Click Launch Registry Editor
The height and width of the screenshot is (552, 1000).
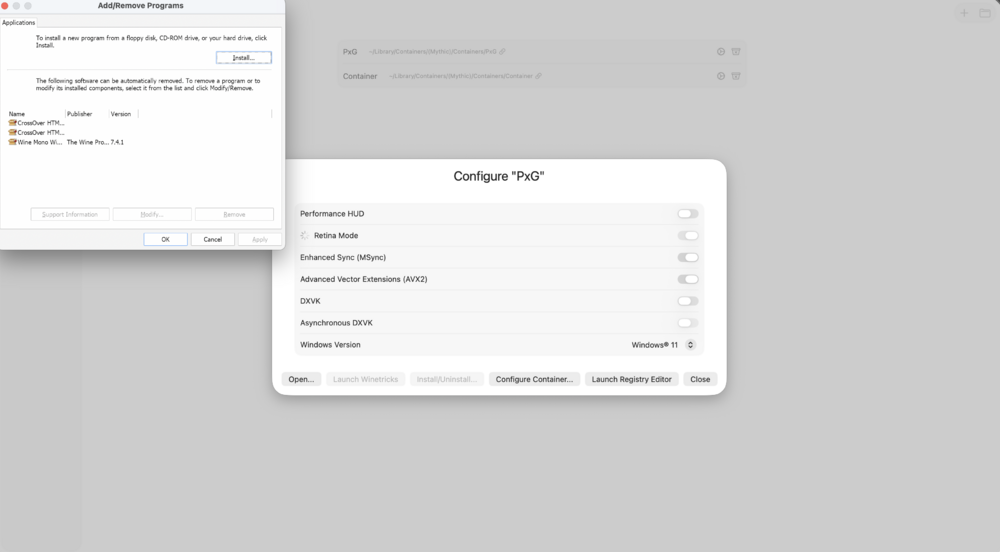click(x=631, y=379)
